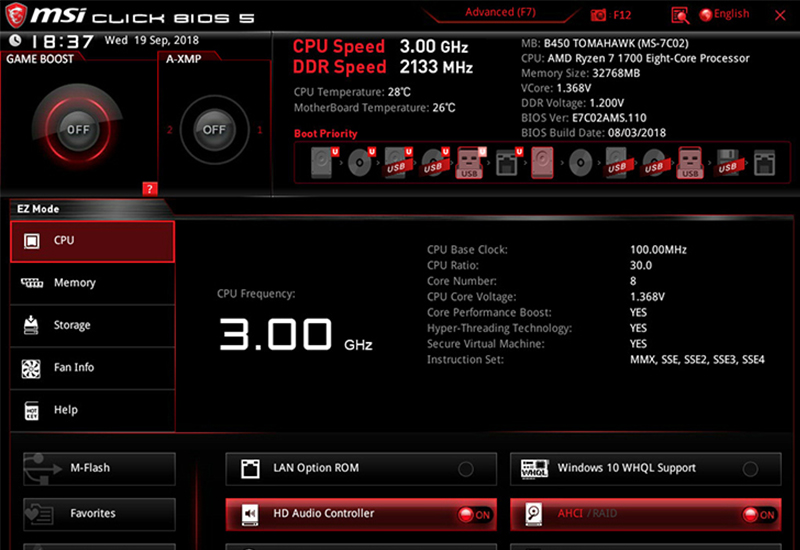Viewport: 800px width, 550px height.
Task: Toggle the LAN Option ROM switch
Action: [x=466, y=468]
